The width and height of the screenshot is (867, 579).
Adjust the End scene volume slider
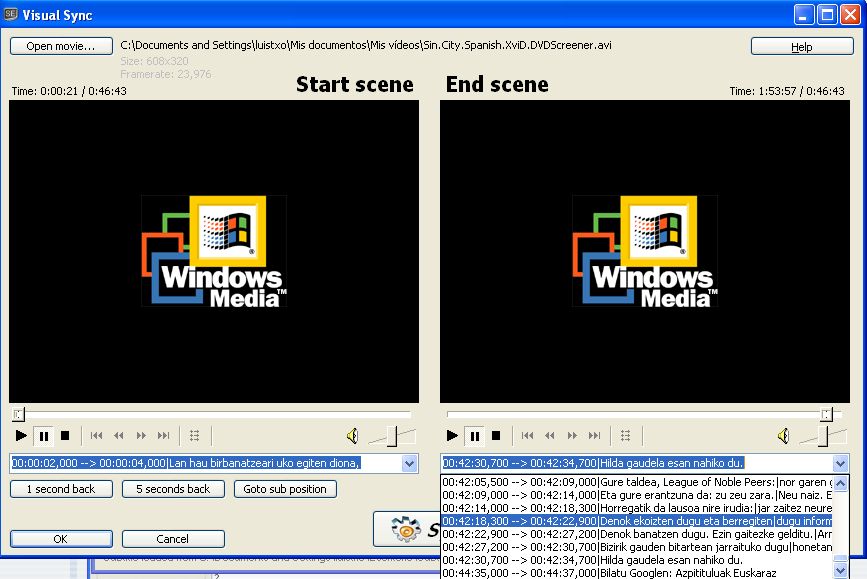pos(823,436)
